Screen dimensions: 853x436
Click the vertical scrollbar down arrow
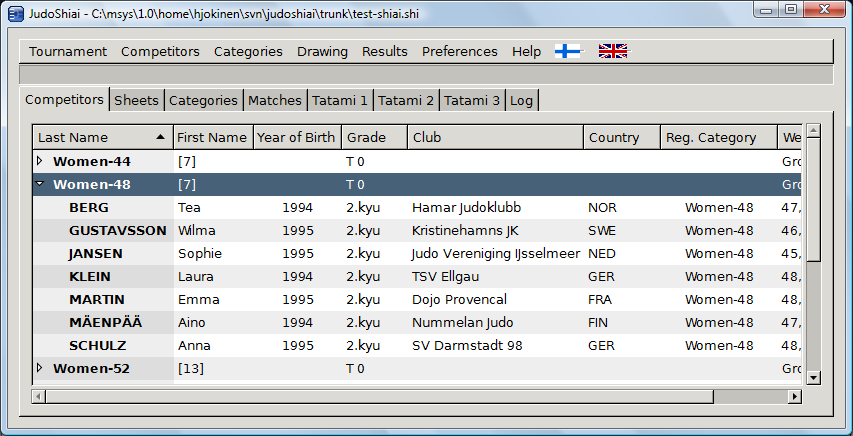(813, 377)
